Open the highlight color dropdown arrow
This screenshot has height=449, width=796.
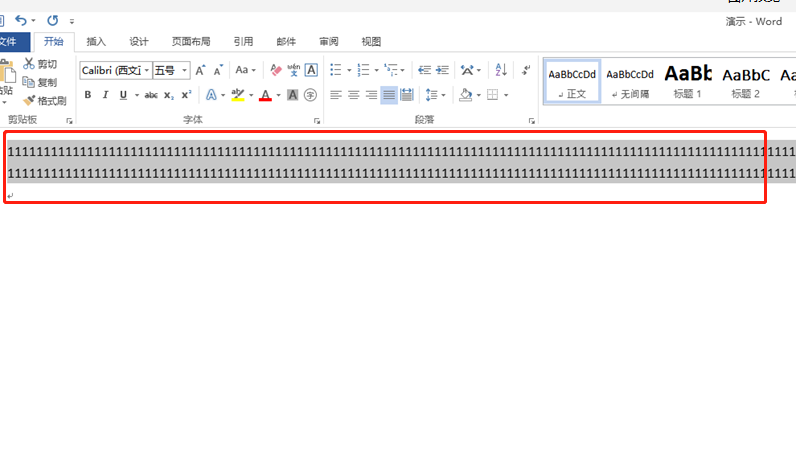click(251, 95)
